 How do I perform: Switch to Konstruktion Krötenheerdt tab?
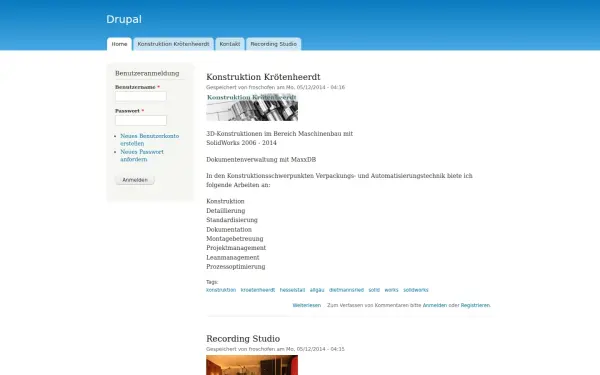[173, 44]
